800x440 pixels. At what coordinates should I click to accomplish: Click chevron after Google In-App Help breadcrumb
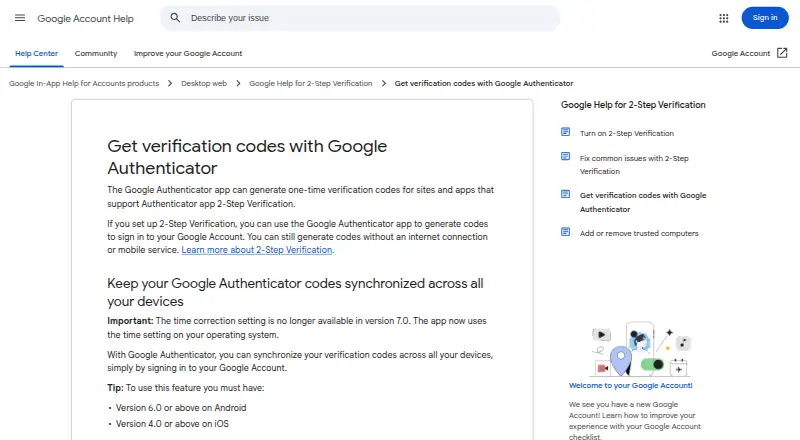170,83
